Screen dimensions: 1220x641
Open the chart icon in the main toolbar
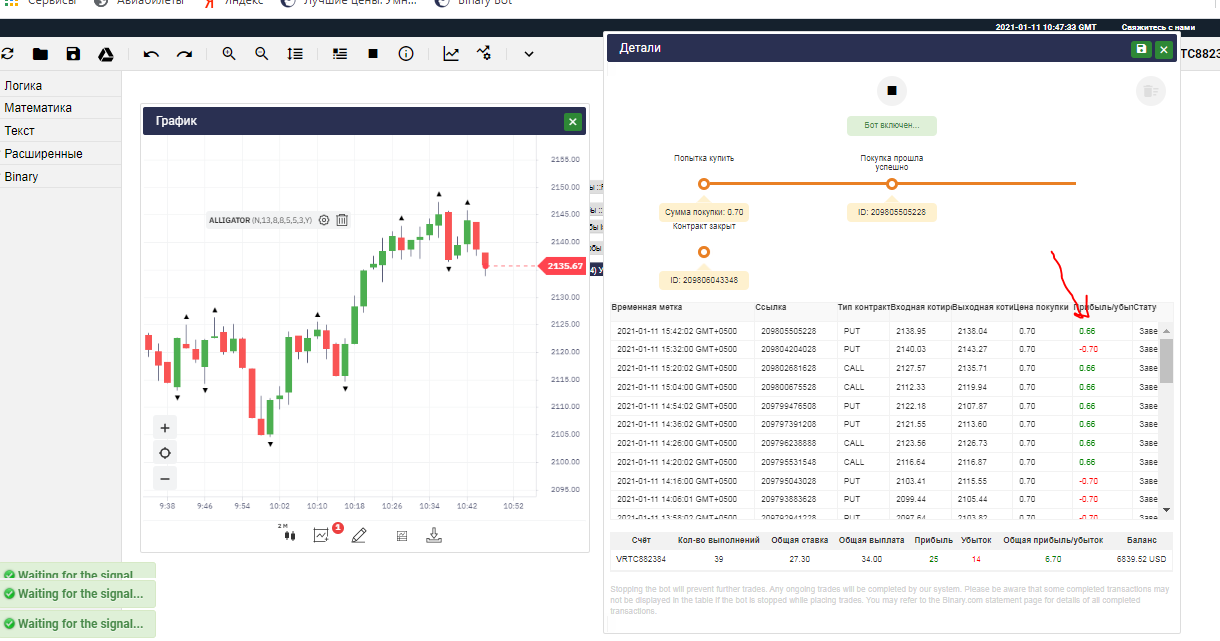pyautogui.click(x=451, y=54)
